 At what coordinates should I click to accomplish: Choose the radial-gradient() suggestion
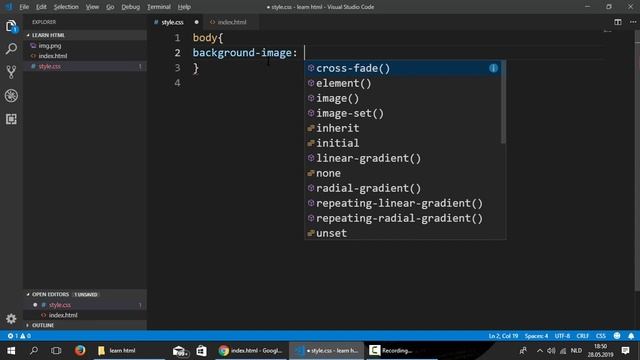(402, 188)
